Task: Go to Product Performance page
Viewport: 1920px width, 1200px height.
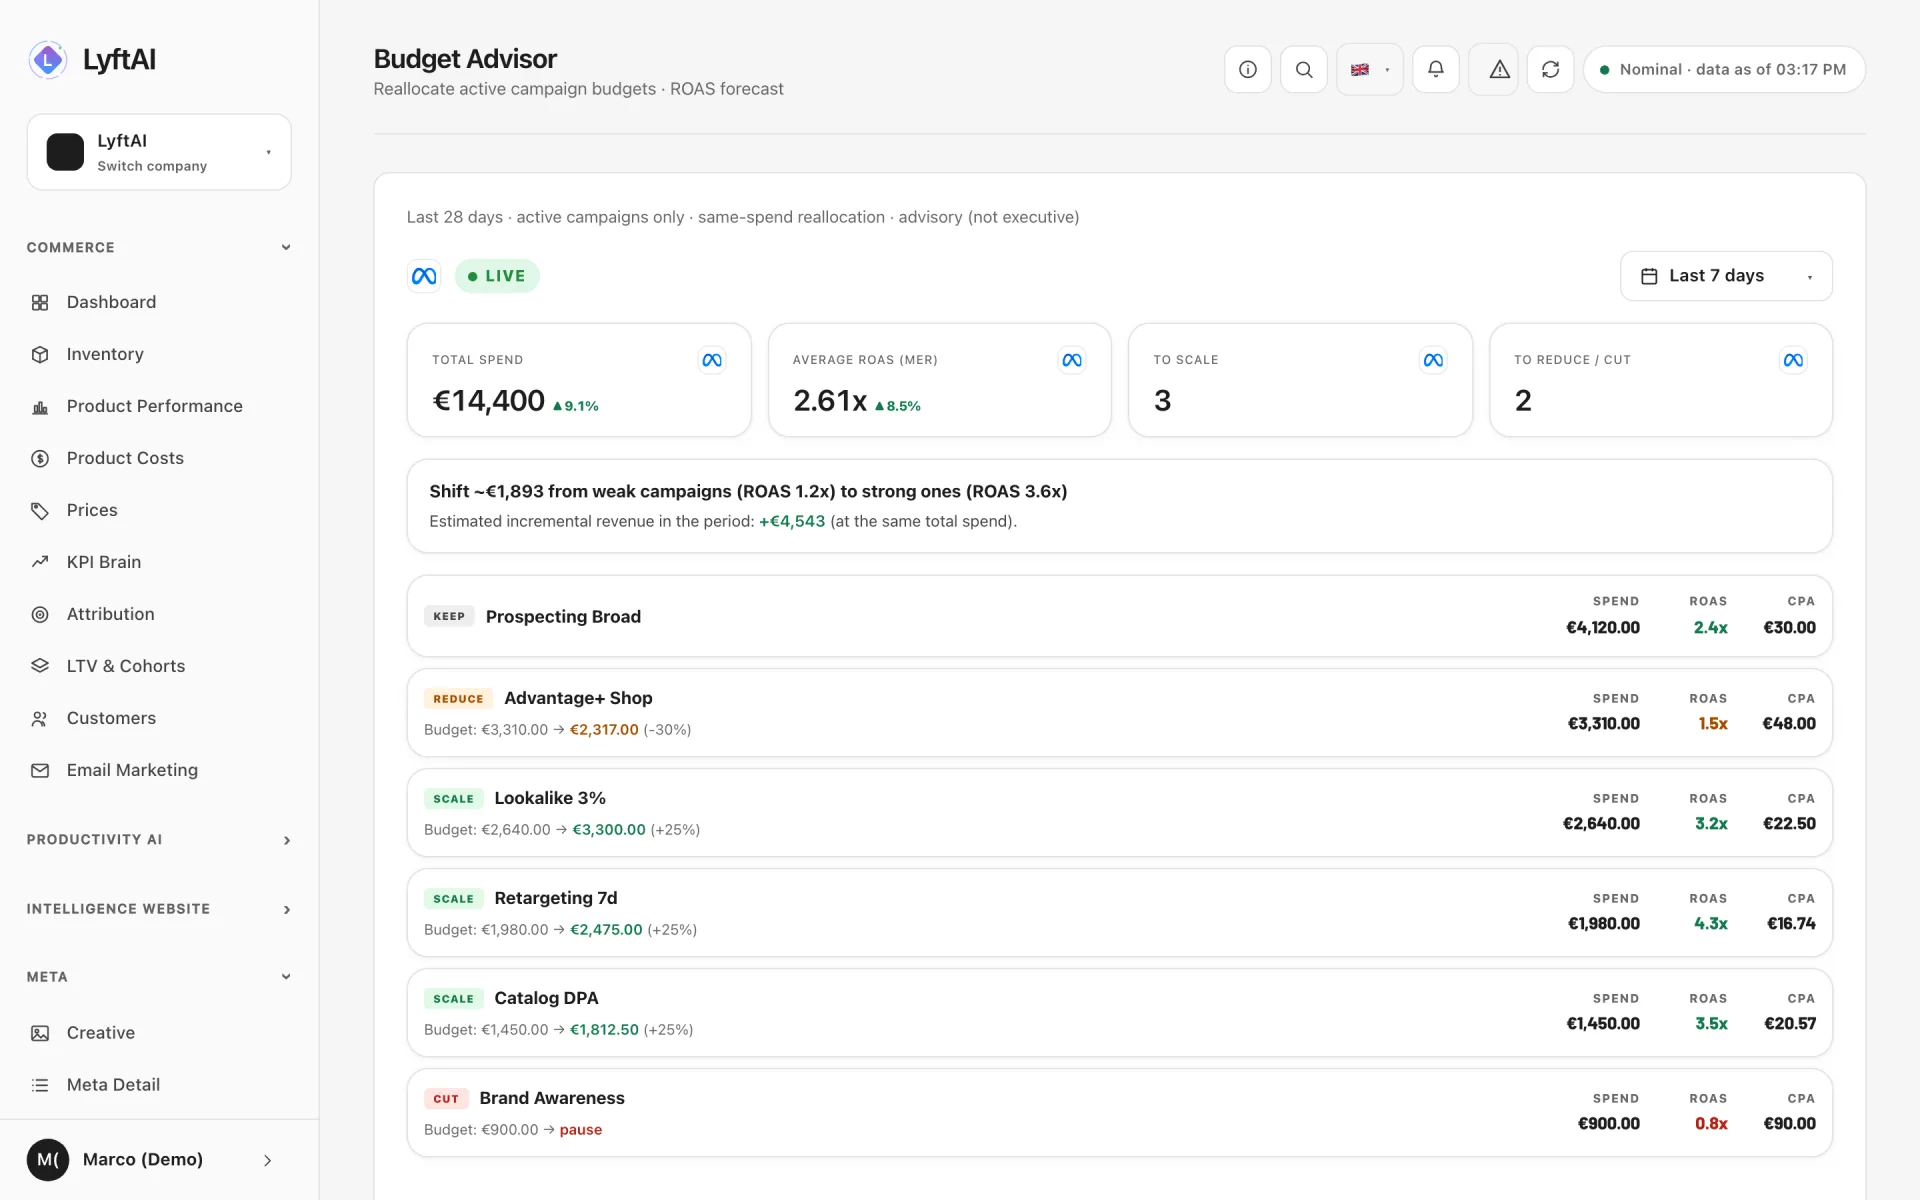Action: point(154,406)
